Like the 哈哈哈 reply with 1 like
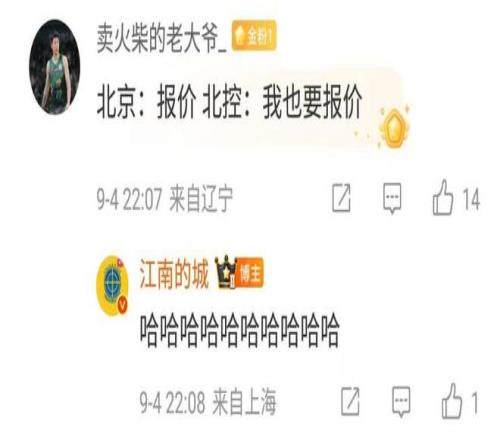This screenshot has width=500, height=440. pos(452,401)
